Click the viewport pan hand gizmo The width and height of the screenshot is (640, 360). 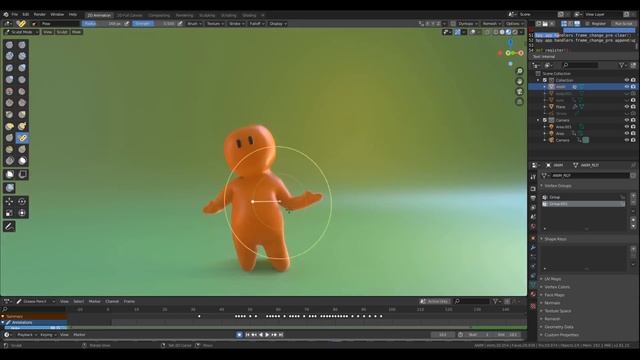[x=519, y=81]
